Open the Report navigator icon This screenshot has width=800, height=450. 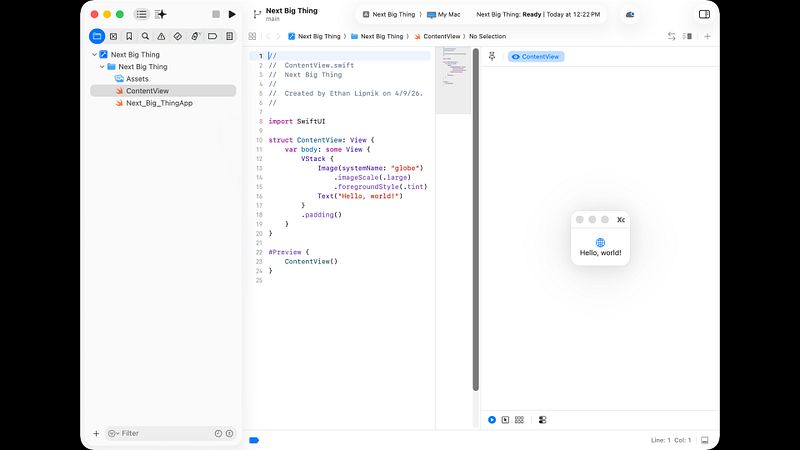pos(230,36)
